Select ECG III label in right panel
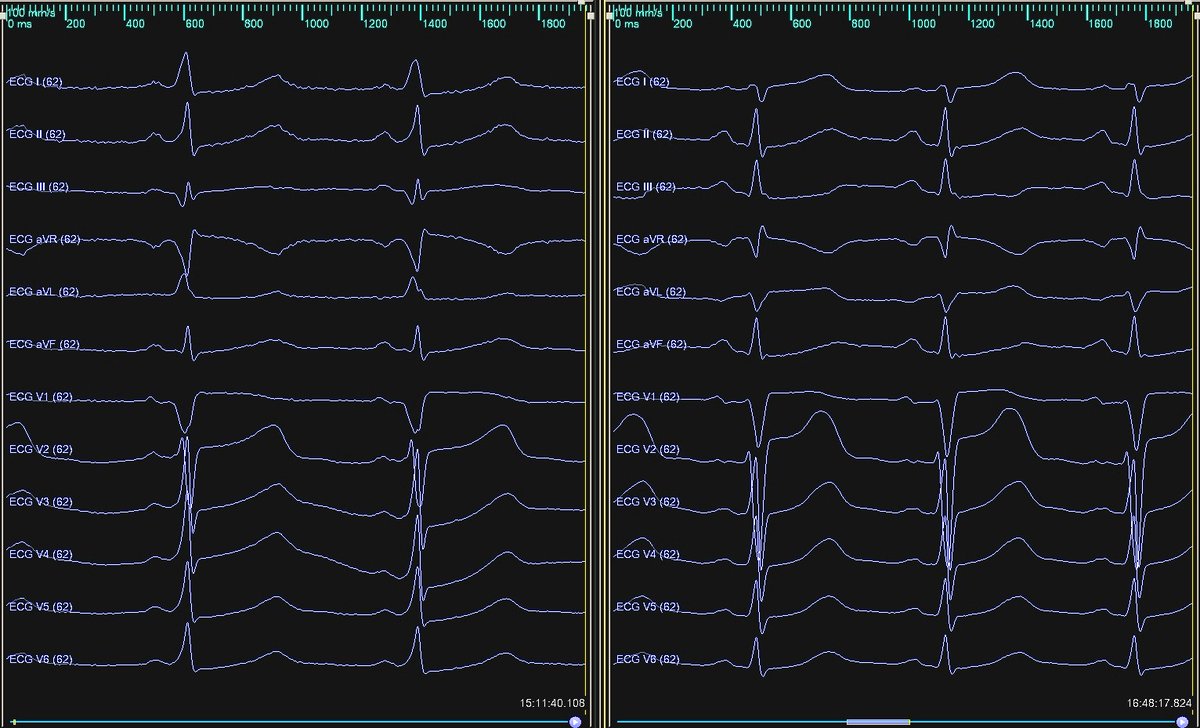The image size is (1200, 728). coord(646,187)
